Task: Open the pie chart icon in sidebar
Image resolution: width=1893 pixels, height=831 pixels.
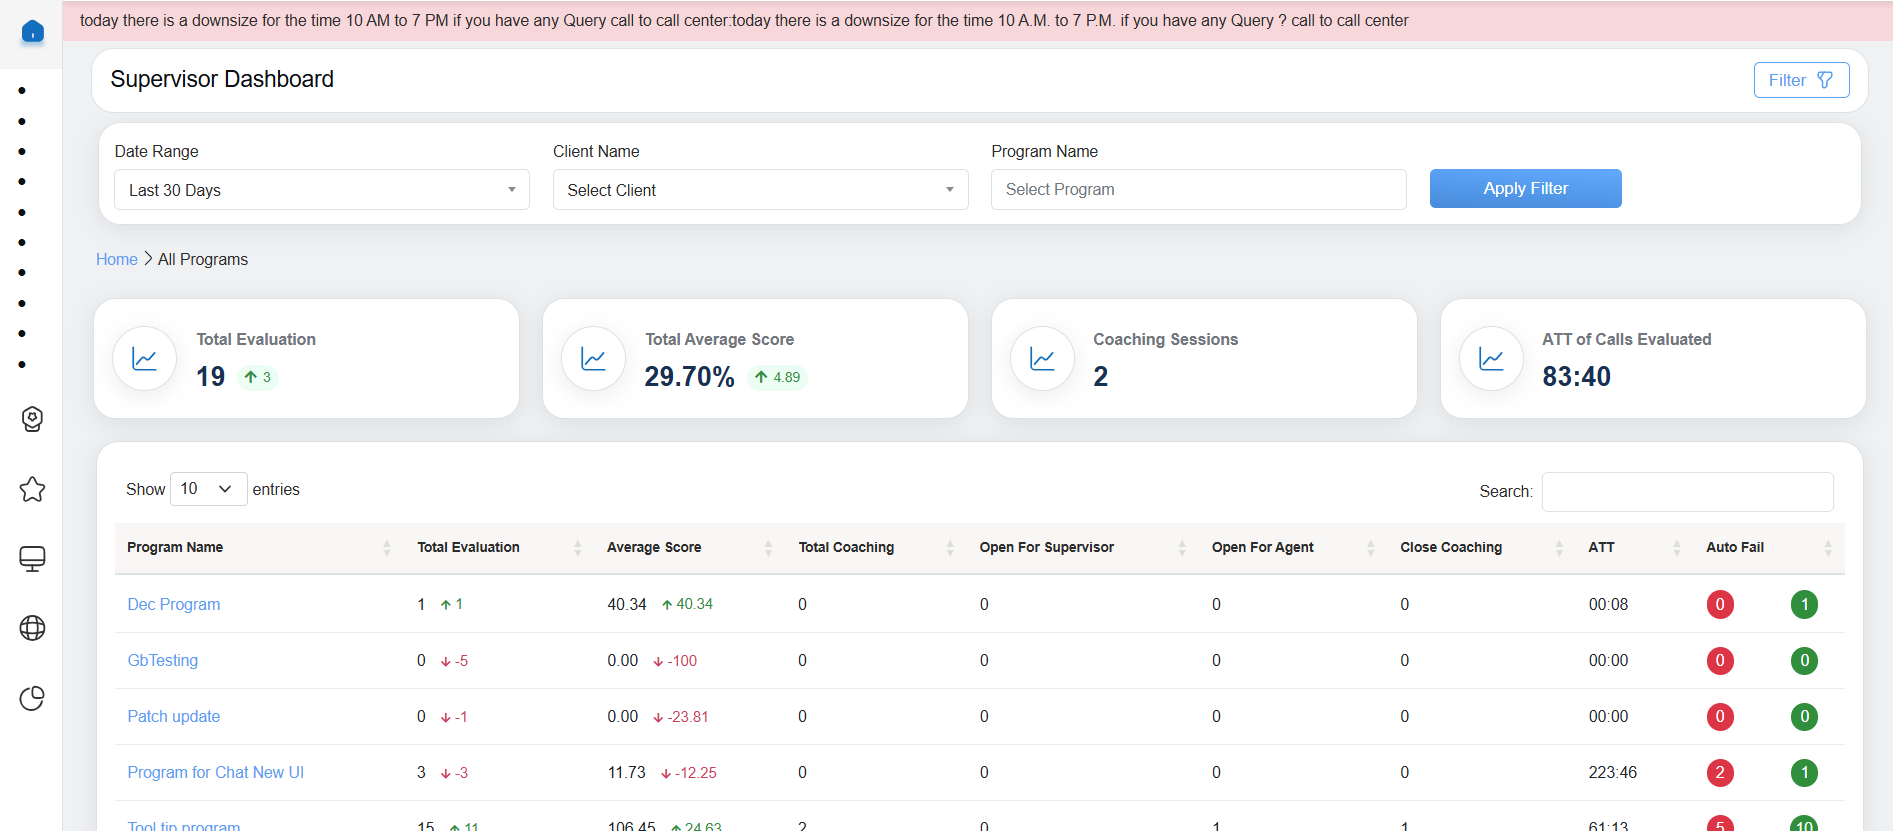Action: click(x=32, y=698)
